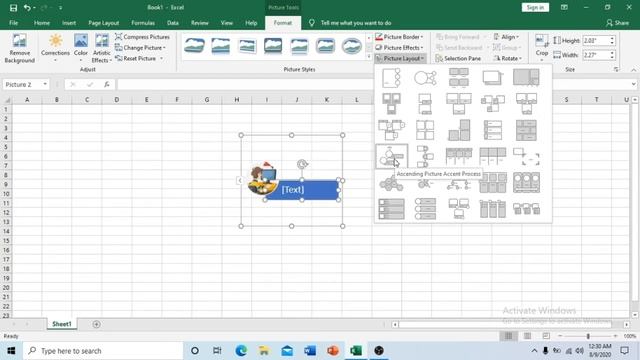Click the Save icon in the quick access toolbar
Image resolution: width=640 pixels, height=360 pixels.
13,7
